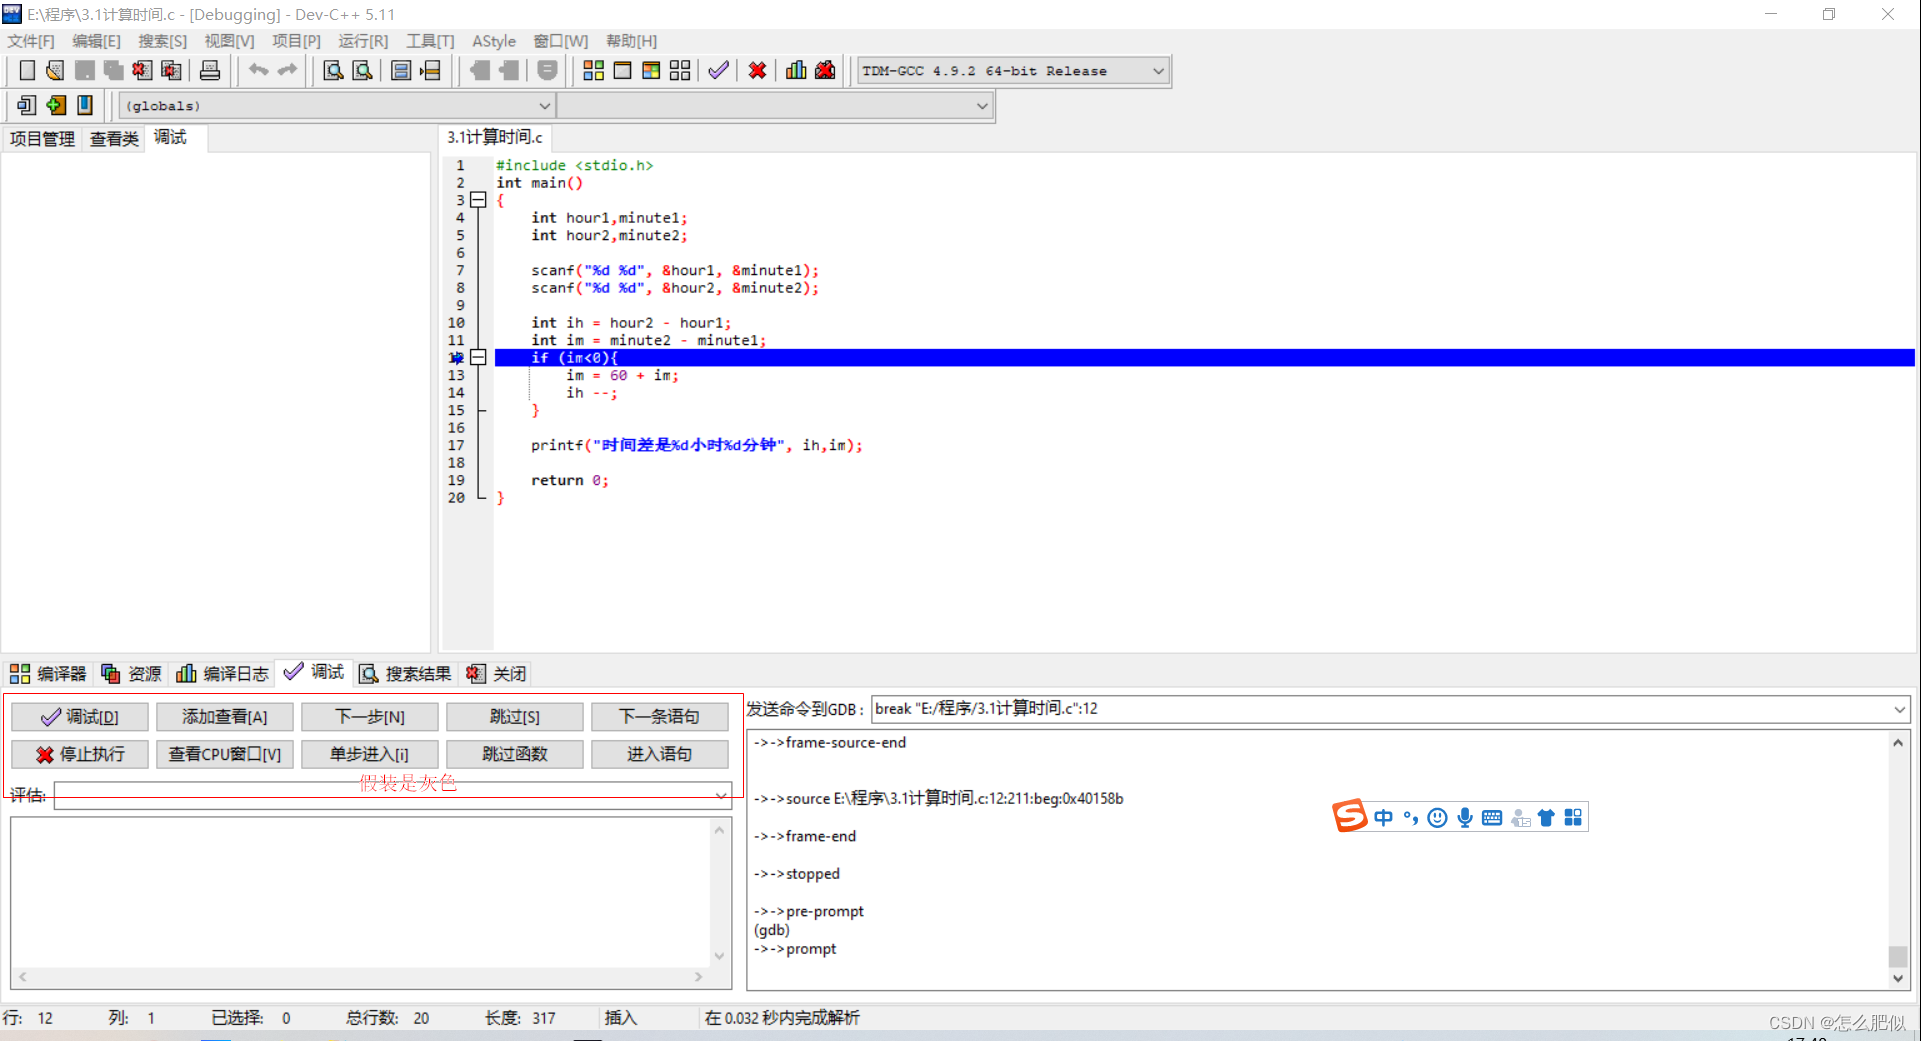Click the Close file toolbar icon
Viewport: 1921px width, 1041px height.
142,70
